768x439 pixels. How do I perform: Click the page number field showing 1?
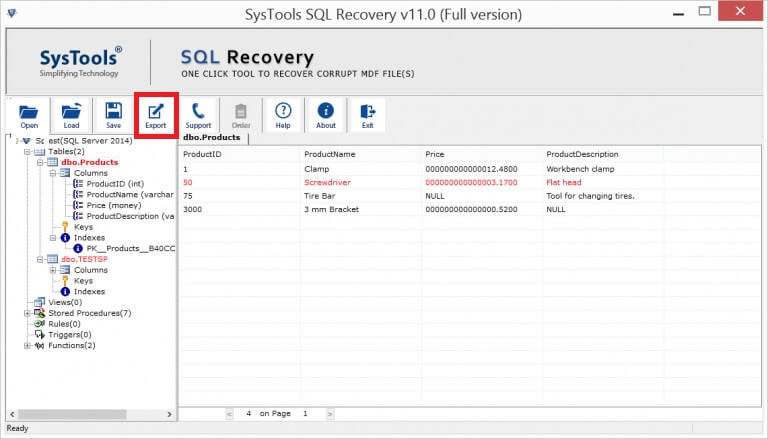(305, 414)
